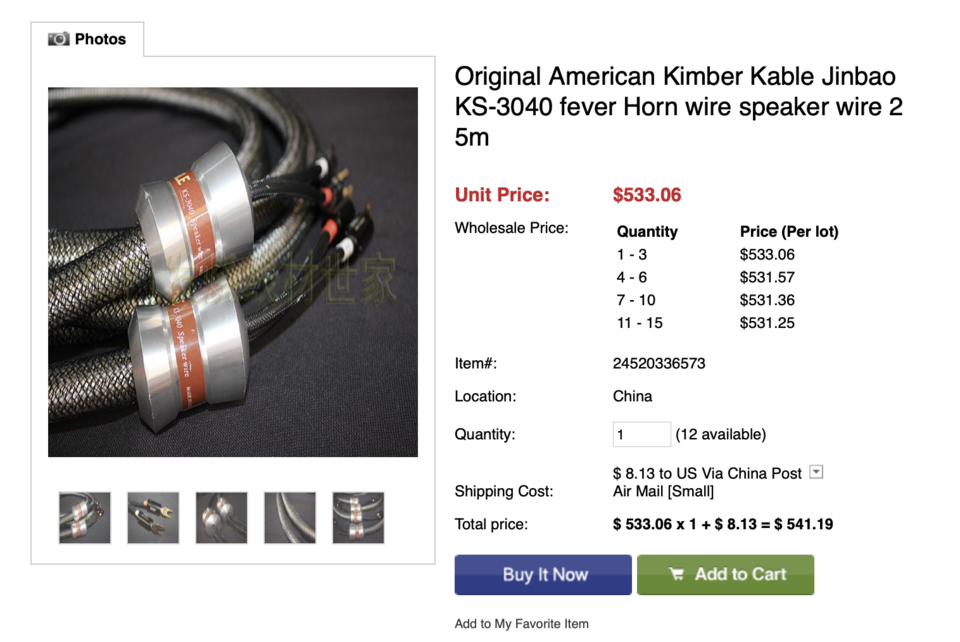Click the shopping cart icon on Add to Cart

click(677, 574)
